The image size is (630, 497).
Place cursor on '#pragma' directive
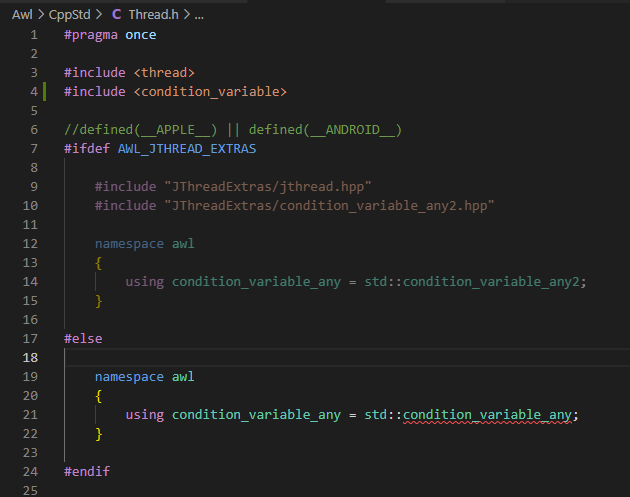tap(91, 35)
